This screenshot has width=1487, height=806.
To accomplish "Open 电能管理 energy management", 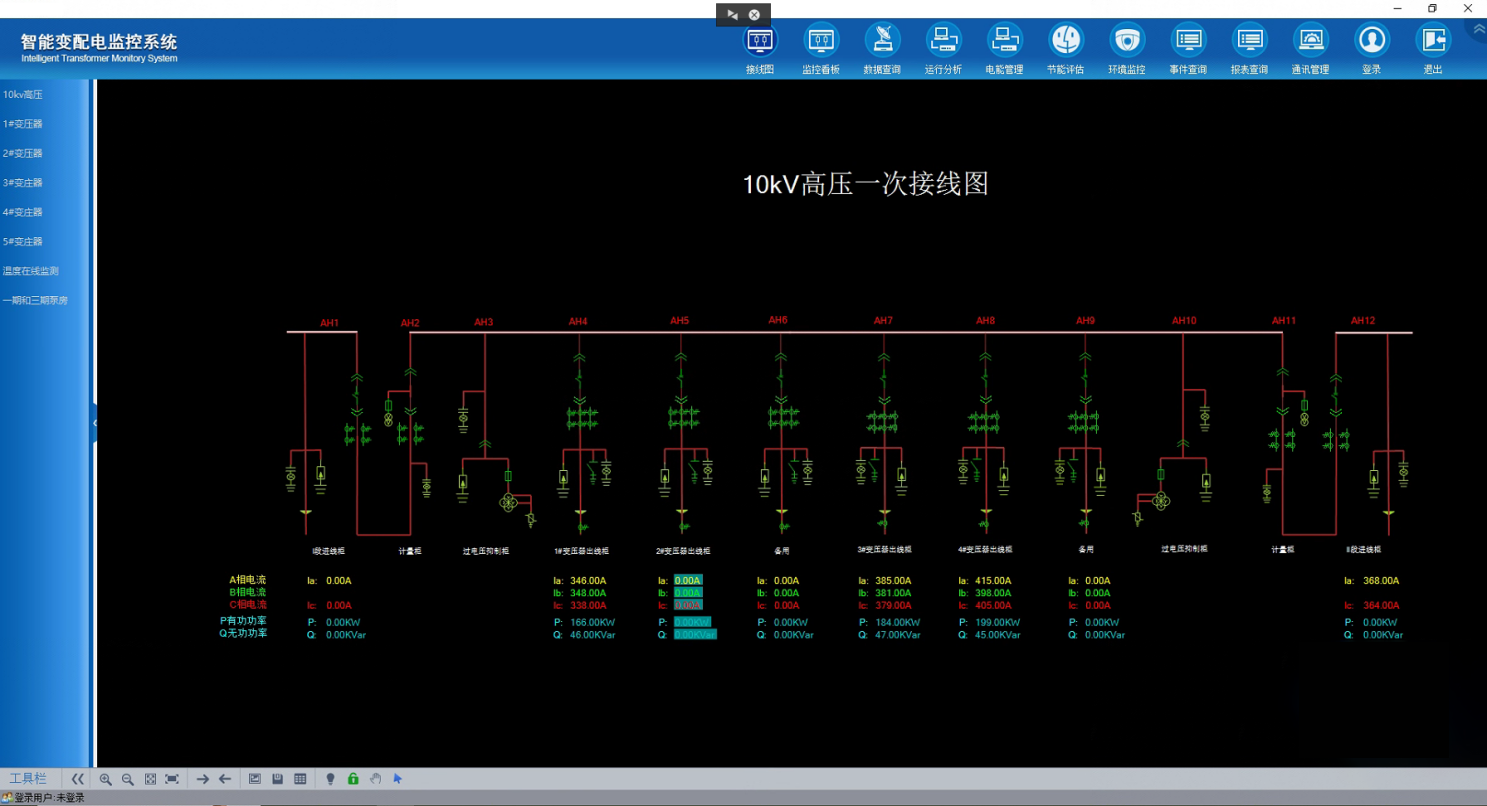I will 1004,49.
